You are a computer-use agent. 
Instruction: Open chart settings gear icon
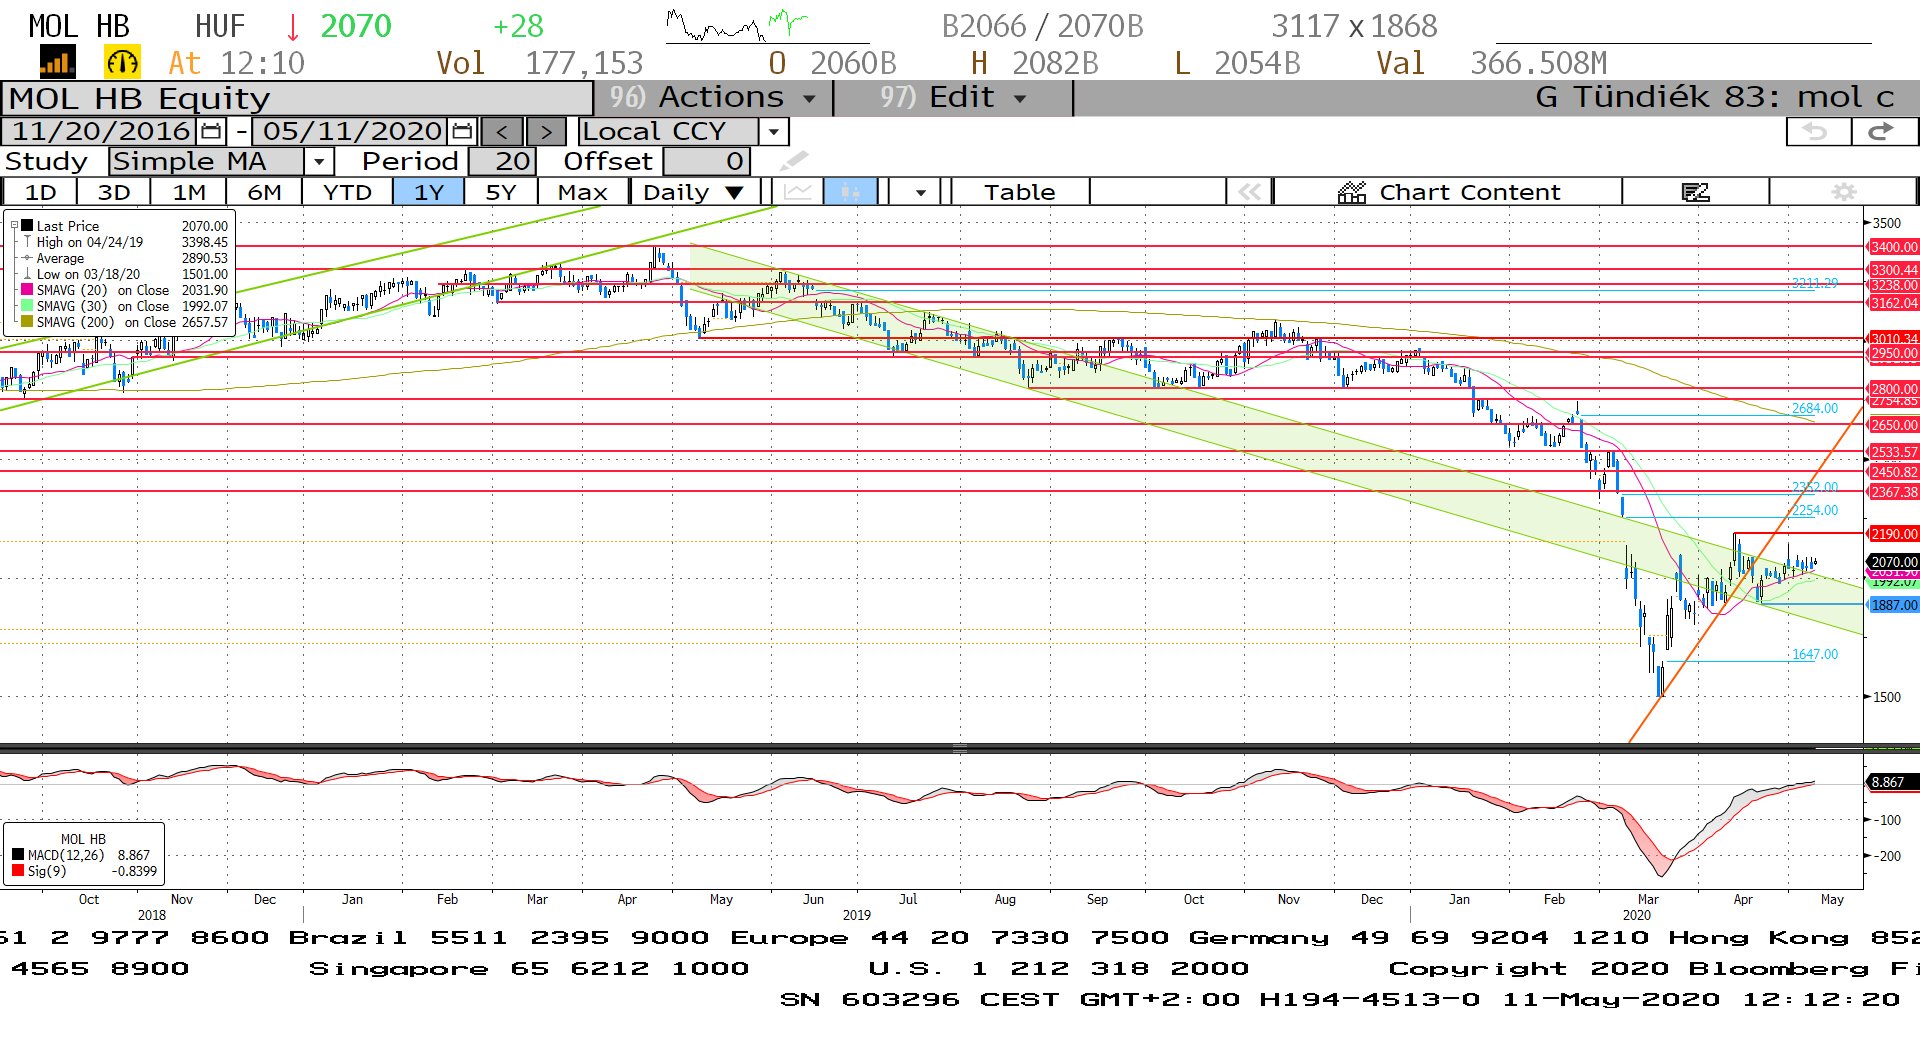click(x=1843, y=191)
